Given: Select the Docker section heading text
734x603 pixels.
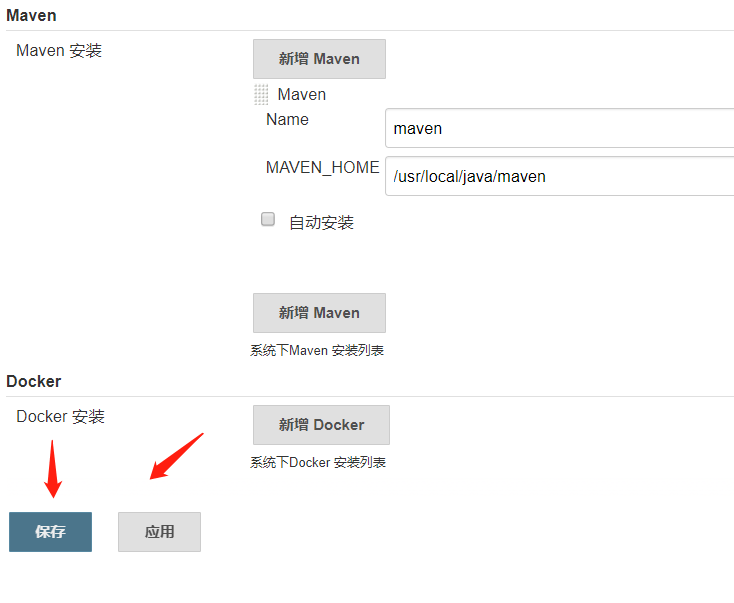Looking at the screenshot, I should (x=34, y=381).
